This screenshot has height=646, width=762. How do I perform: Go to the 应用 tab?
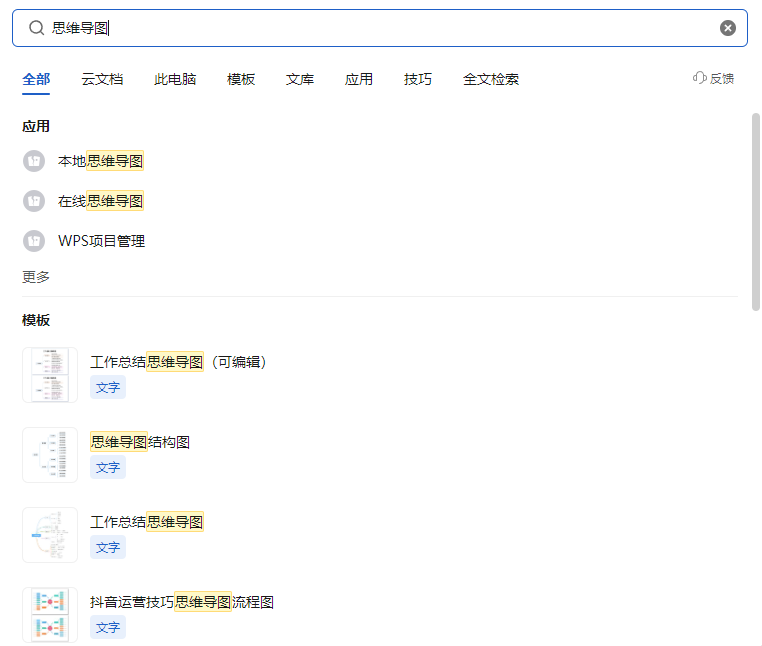(x=359, y=79)
